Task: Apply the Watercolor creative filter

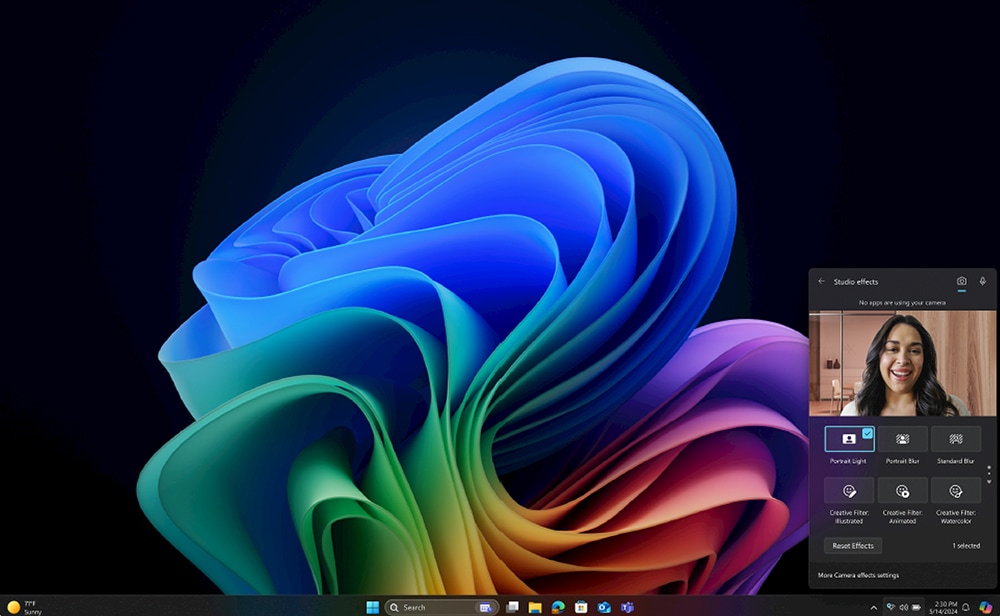Action: pyautogui.click(x=955, y=491)
